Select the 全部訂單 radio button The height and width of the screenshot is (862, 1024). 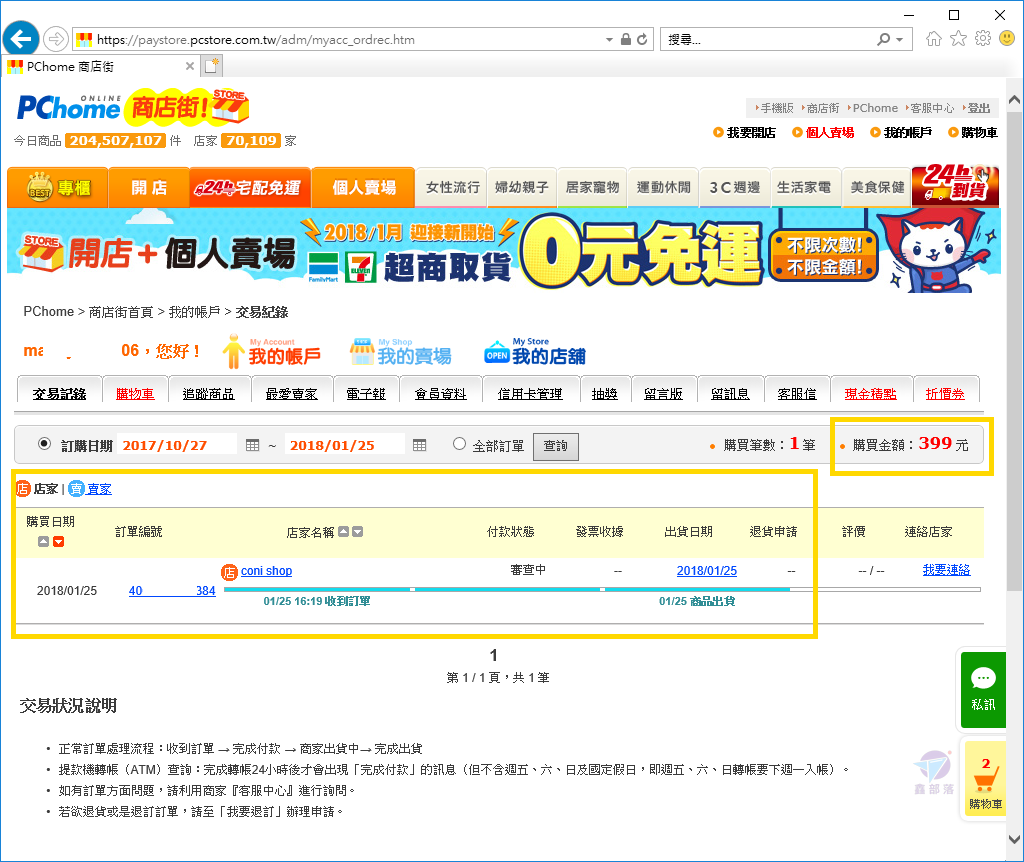click(459, 444)
